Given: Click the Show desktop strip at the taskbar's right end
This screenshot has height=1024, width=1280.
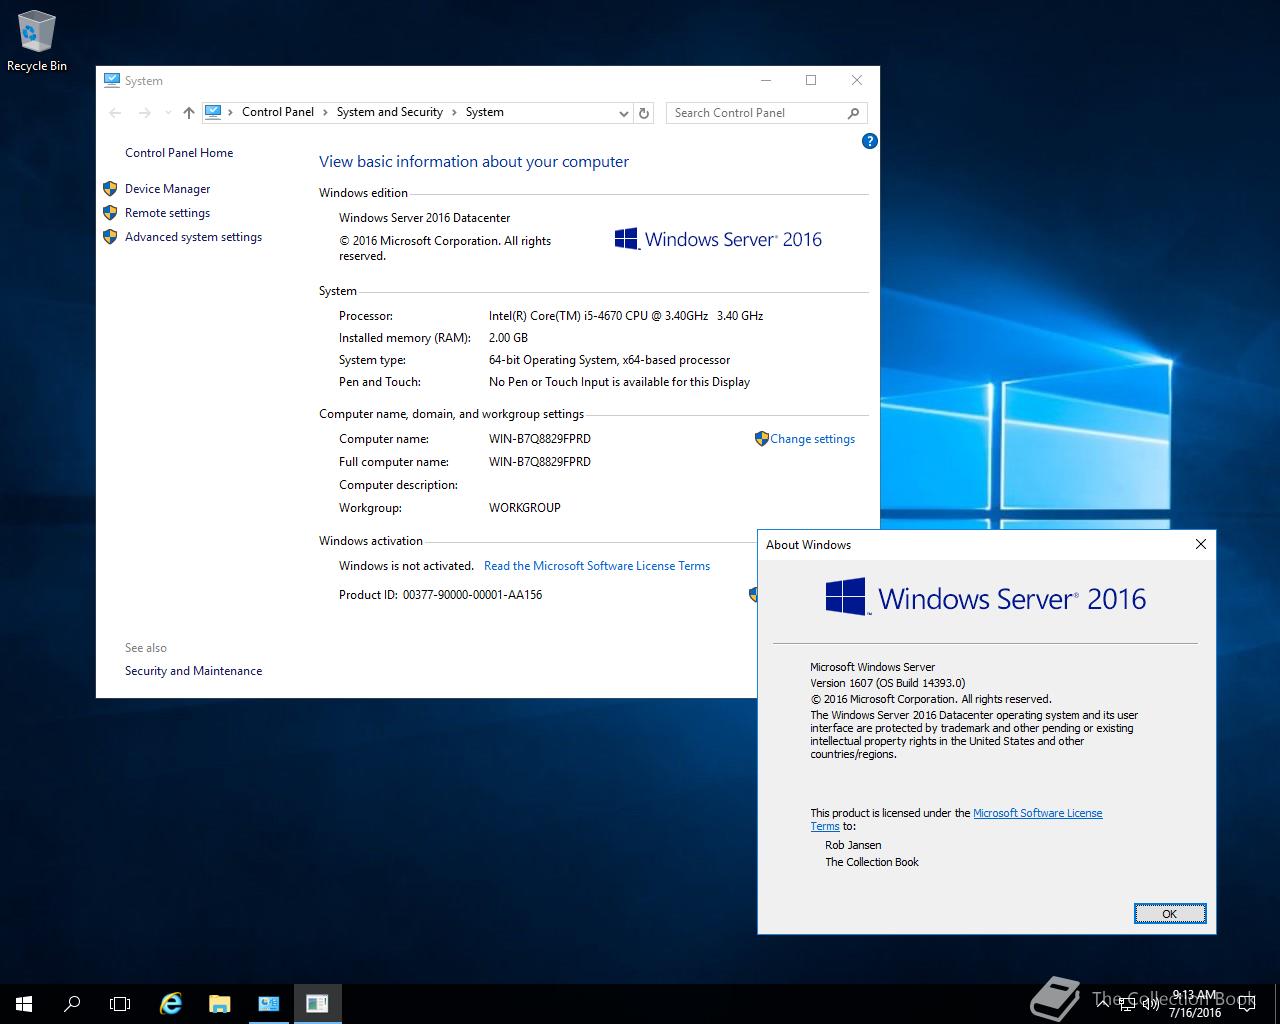Looking at the screenshot, I should 1276,1004.
